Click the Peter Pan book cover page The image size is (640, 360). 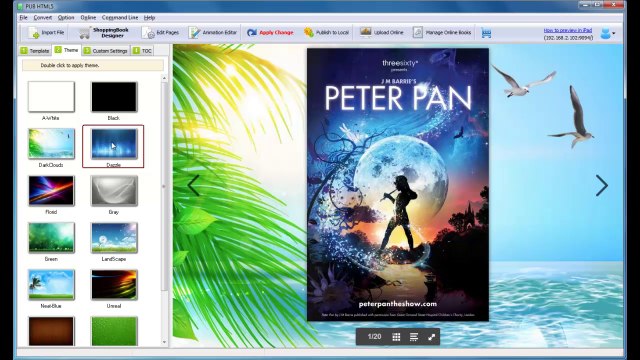(x=398, y=184)
